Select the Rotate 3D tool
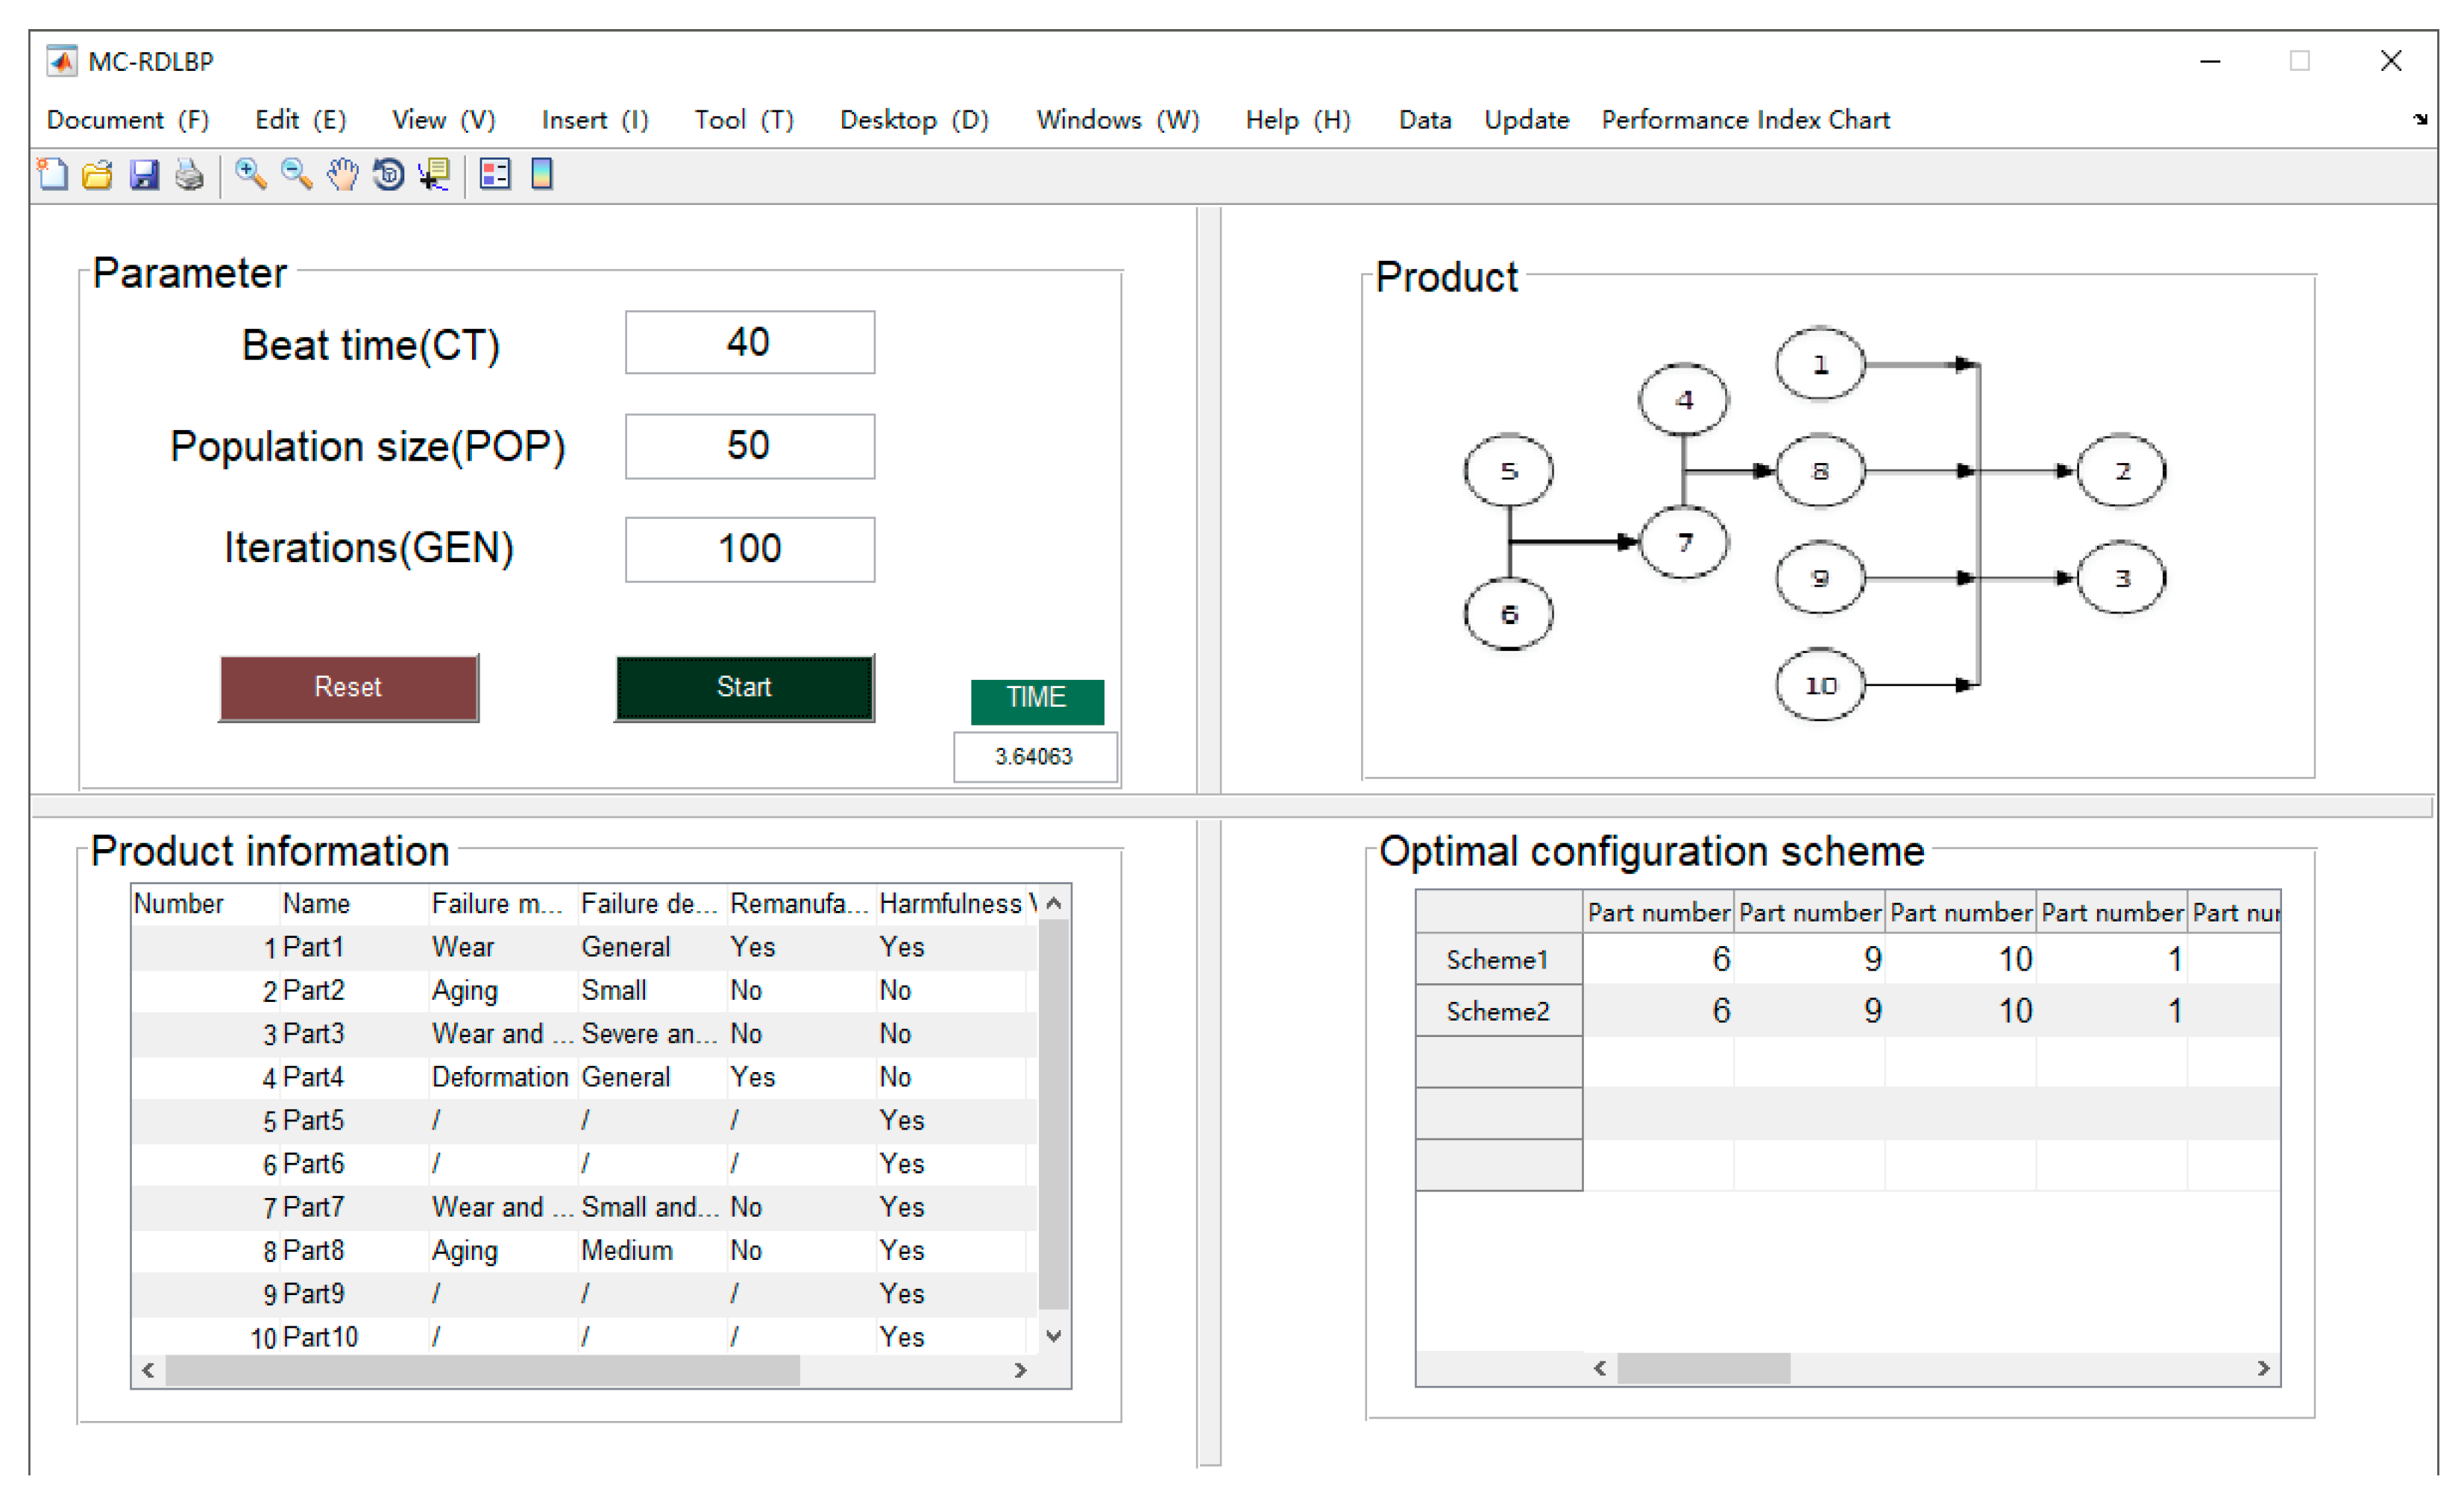 pos(388,175)
